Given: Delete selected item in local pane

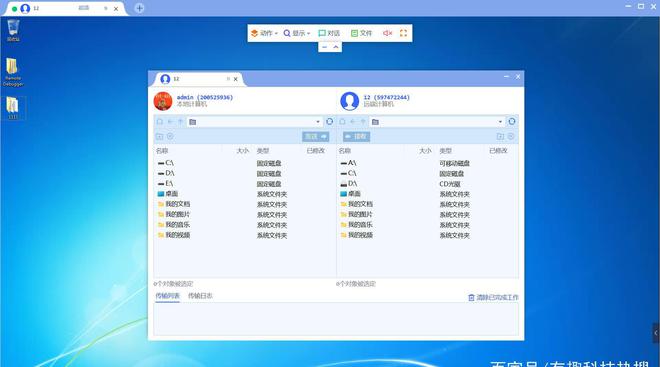Looking at the screenshot, I should [170, 136].
